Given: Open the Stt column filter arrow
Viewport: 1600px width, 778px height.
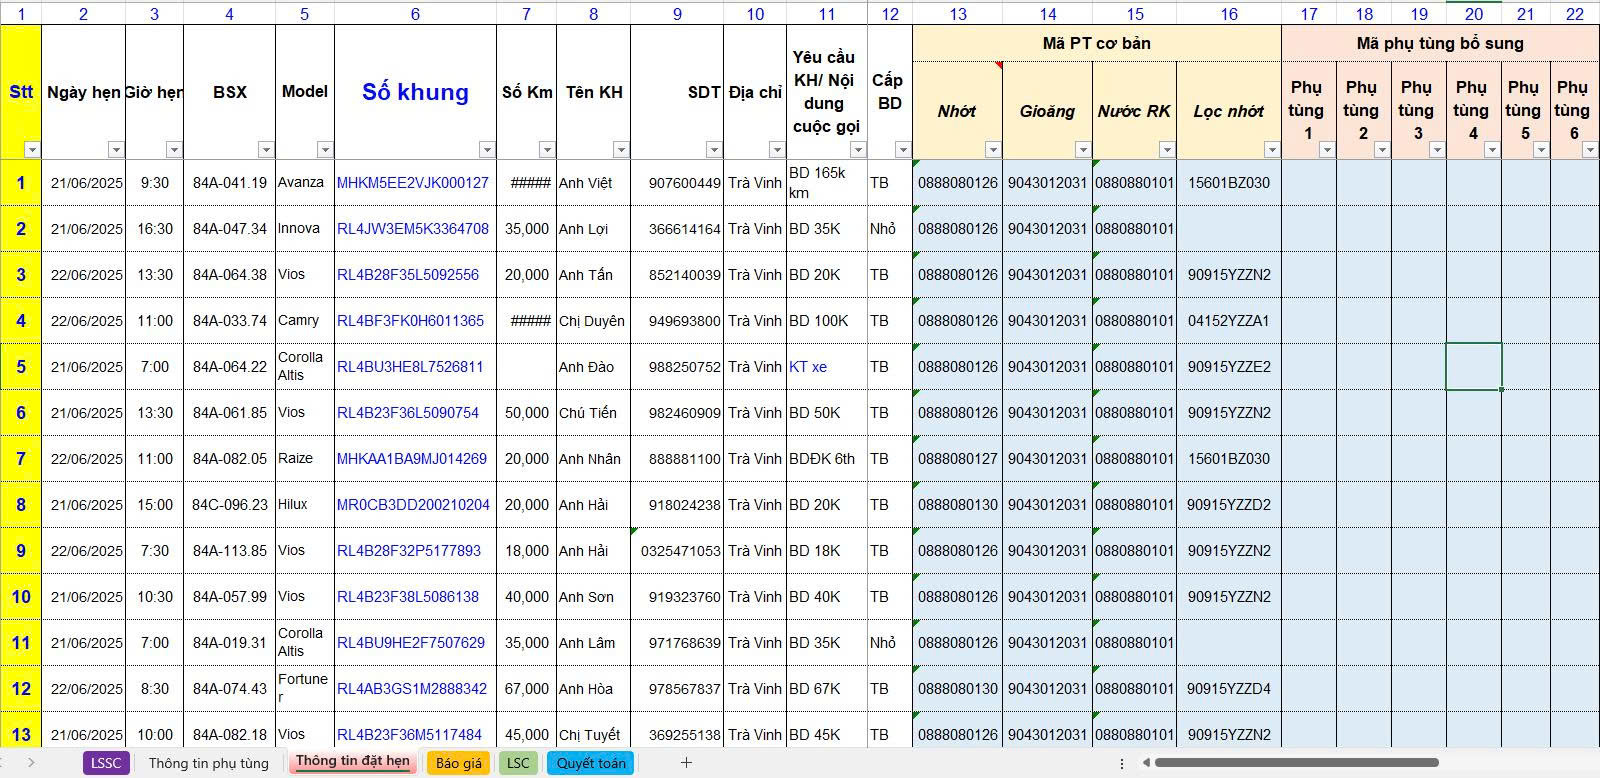Looking at the screenshot, I should click(x=32, y=150).
